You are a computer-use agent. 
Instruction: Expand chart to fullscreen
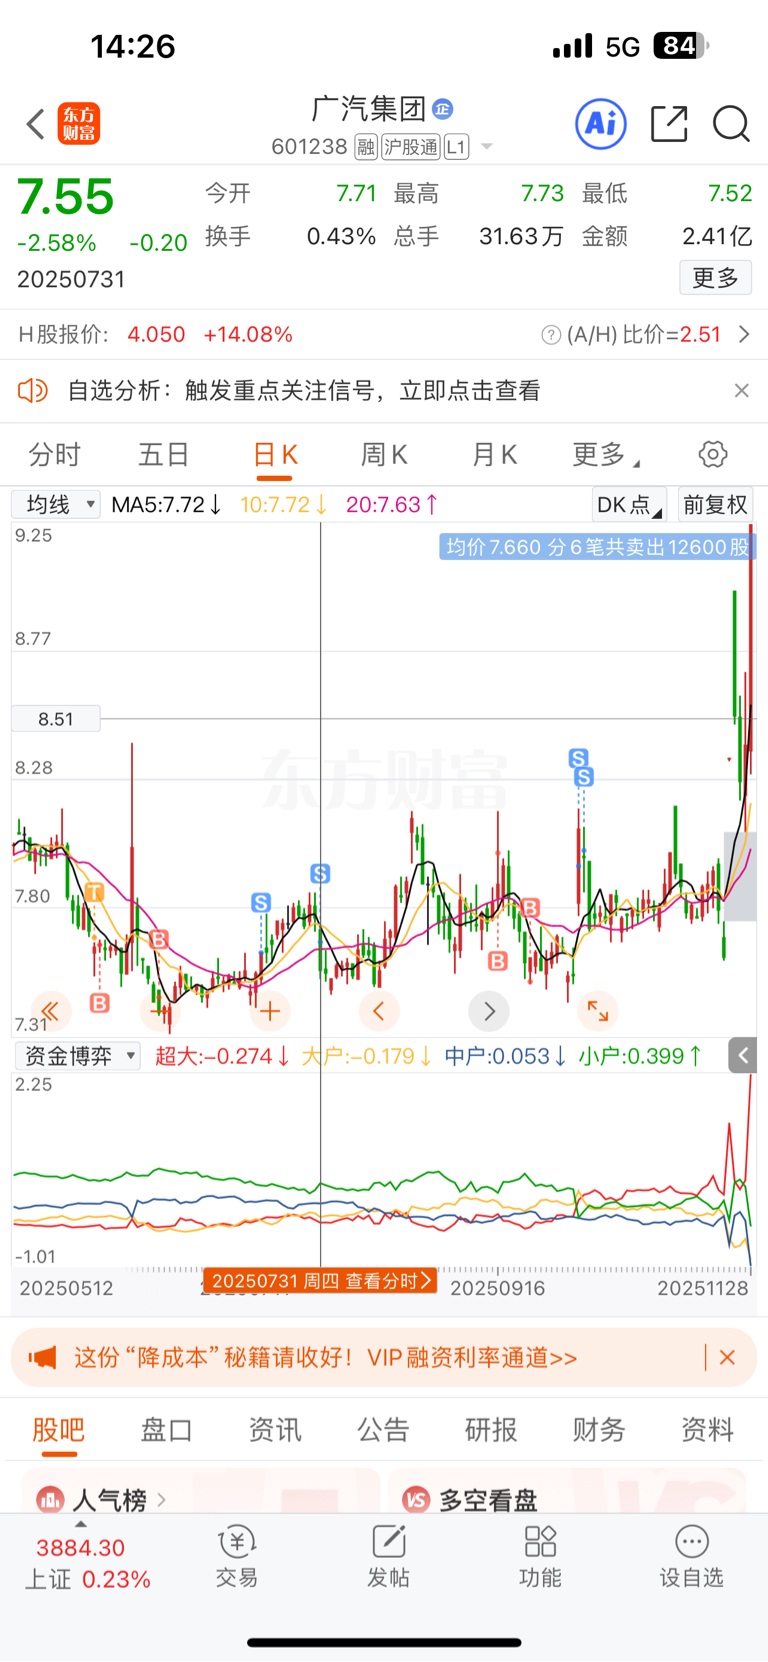tap(598, 1011)
